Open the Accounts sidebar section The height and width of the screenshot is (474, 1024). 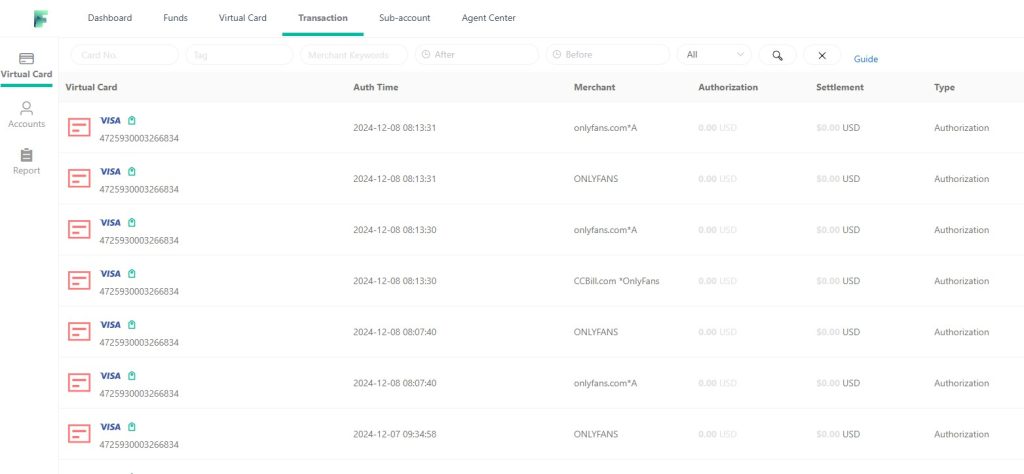(x=26, y=114)
